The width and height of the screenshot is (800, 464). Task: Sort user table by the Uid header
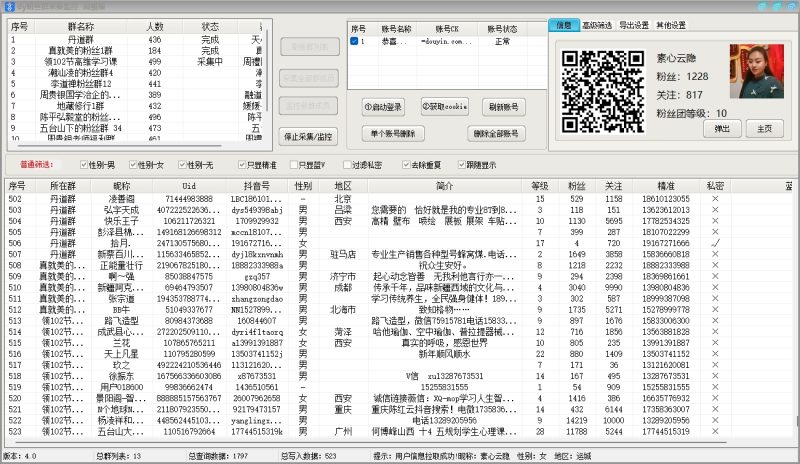tap(189, 186)
